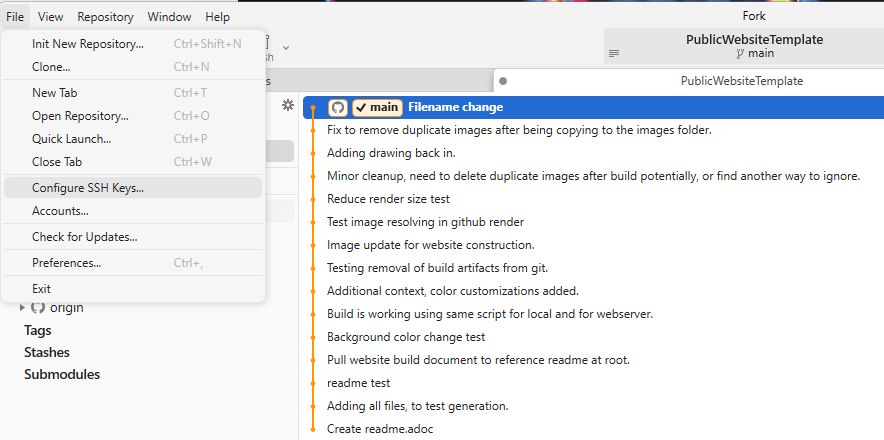Screen dimensions: 884x440
Task: Click the GitHub icon beside origin
Action: coord(38,308)
